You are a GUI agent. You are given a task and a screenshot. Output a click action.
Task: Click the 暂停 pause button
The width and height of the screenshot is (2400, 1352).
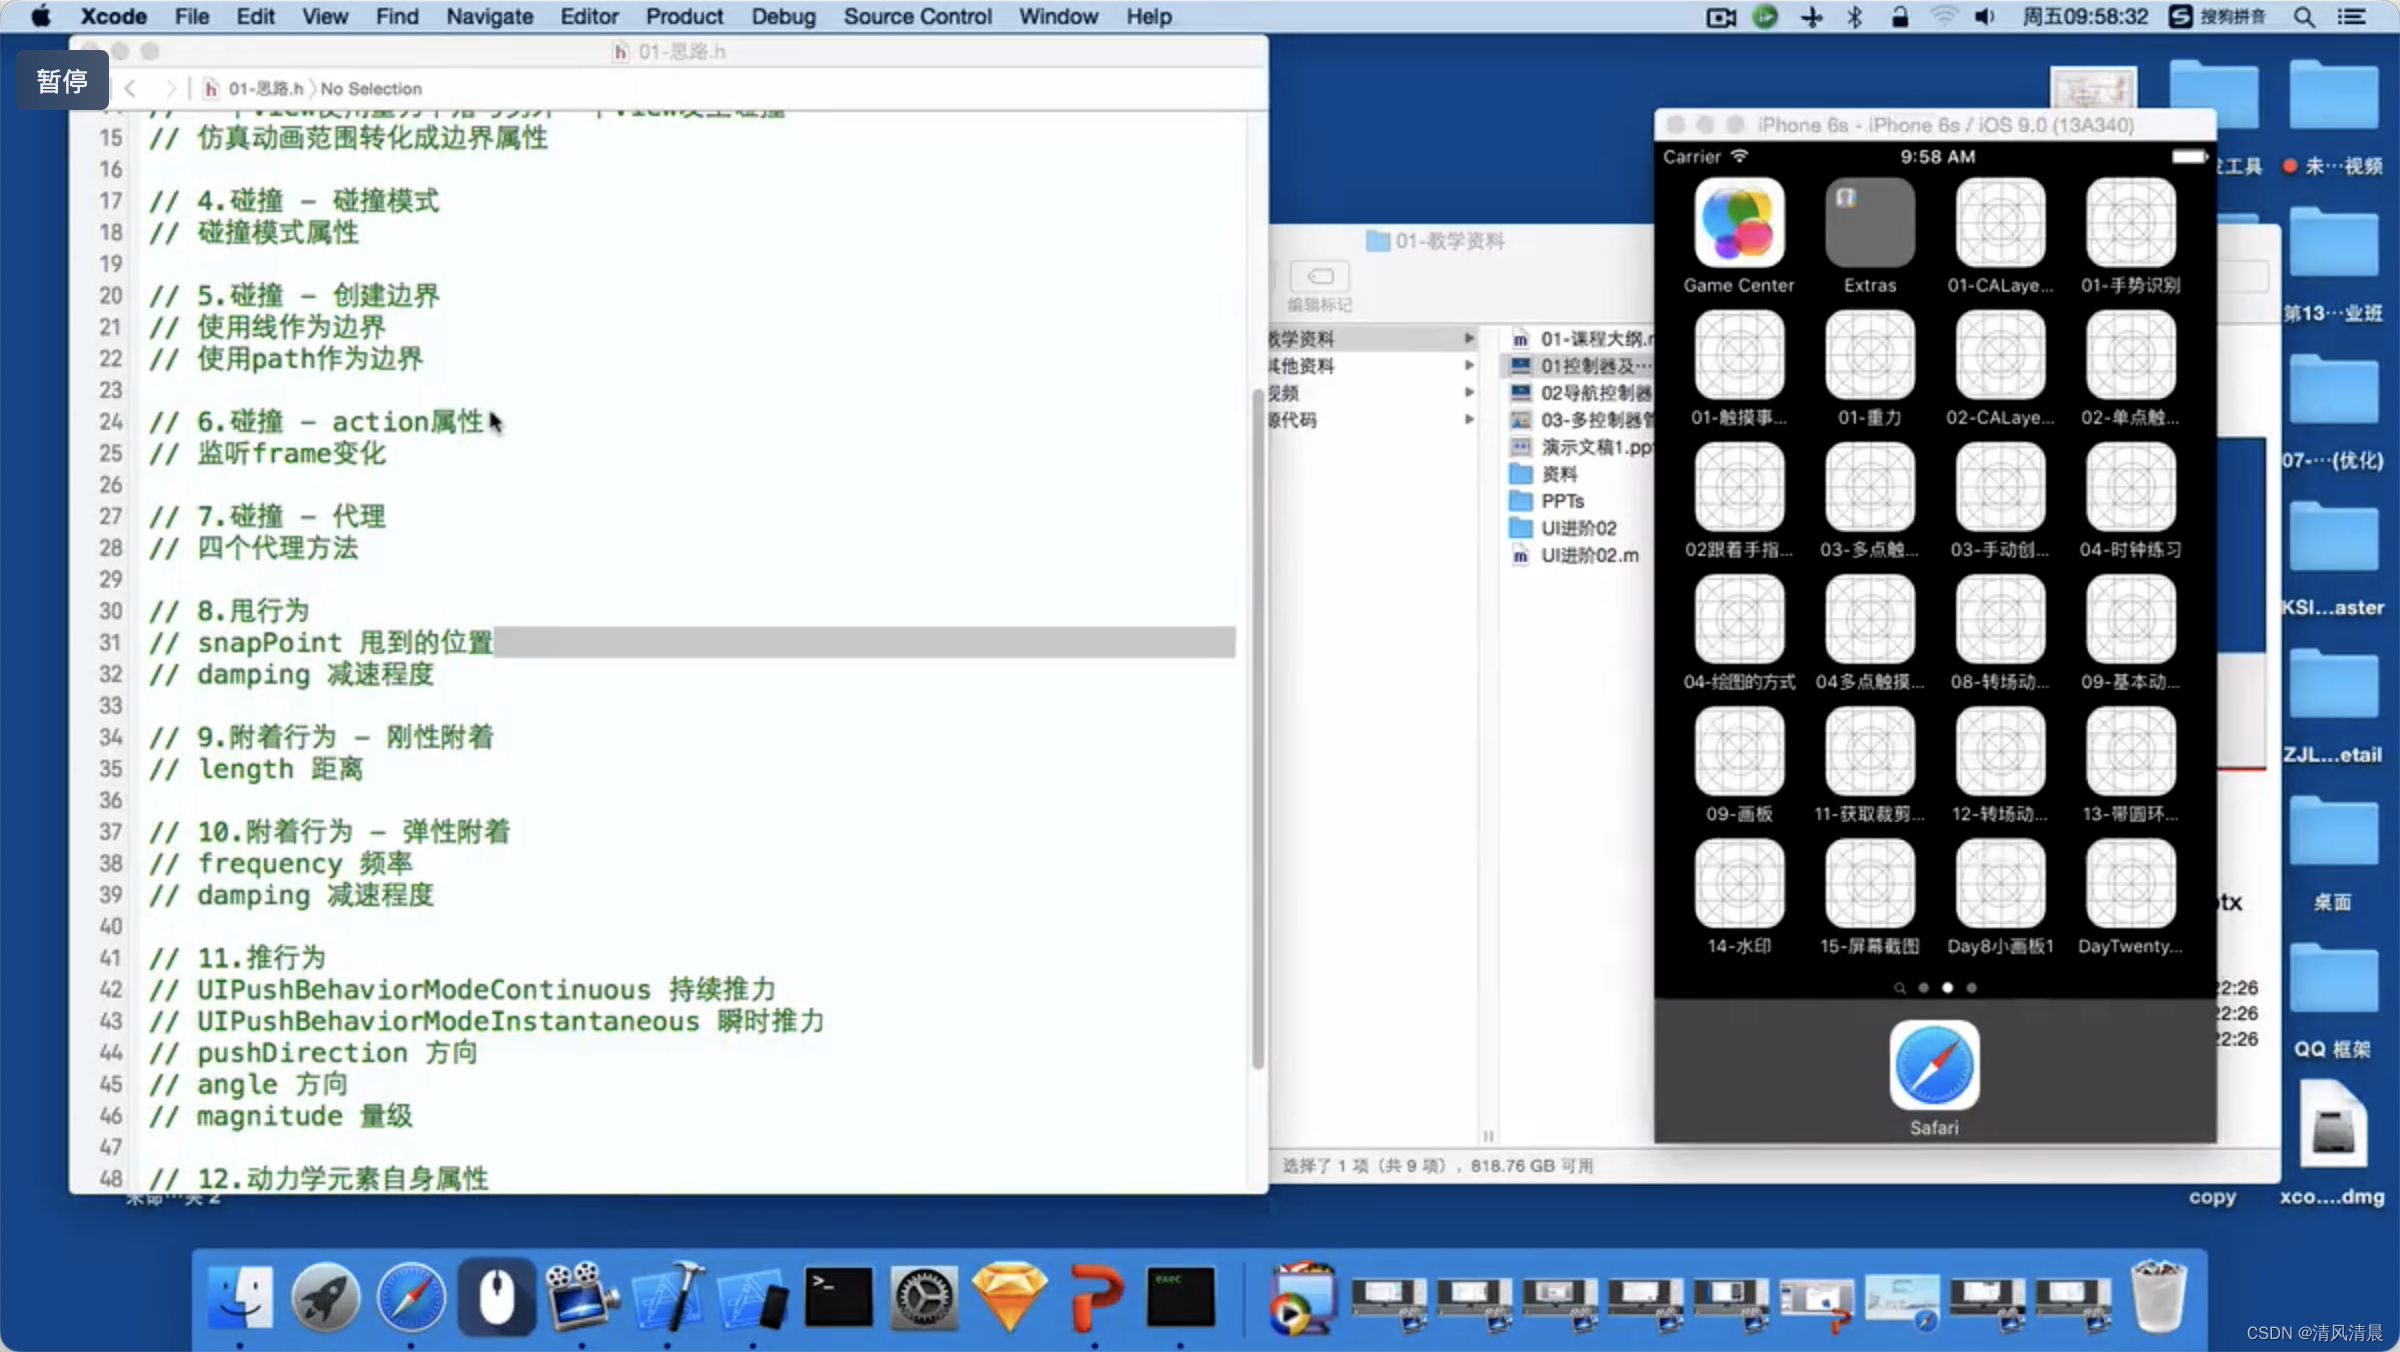click(x=62, y=81)
